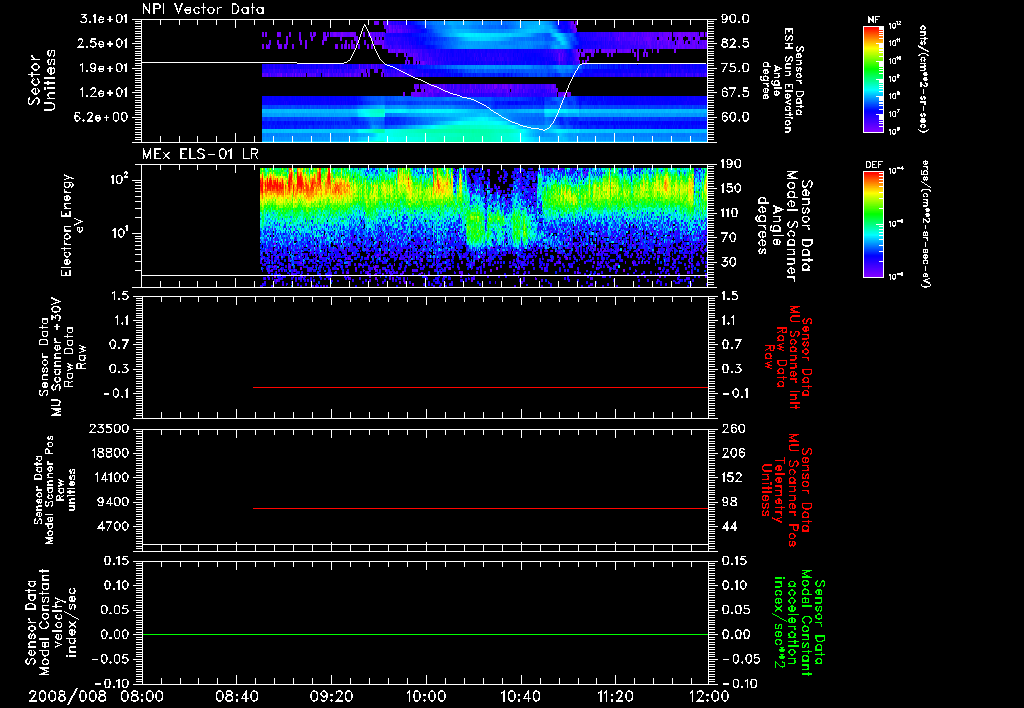The width and height of the screenshot is (1024, 708).
Task: Click the 4700 scanner position tick label
Action: pyautogui.click(x=114, y=526)
